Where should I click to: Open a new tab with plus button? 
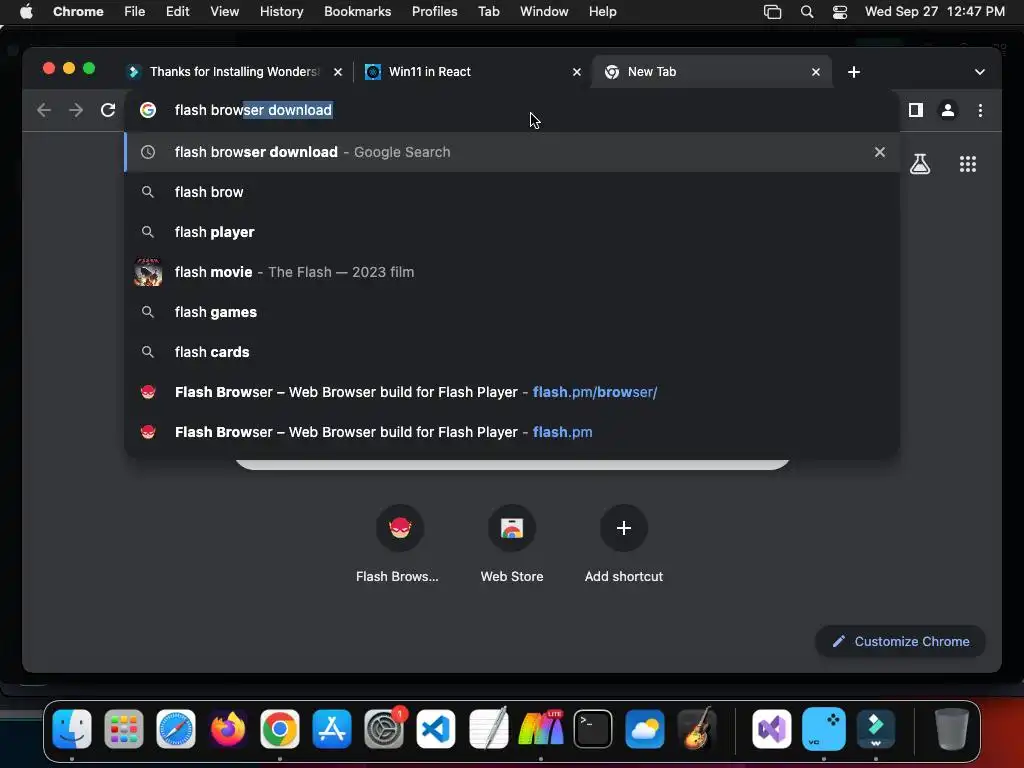(x=854, y=72)
